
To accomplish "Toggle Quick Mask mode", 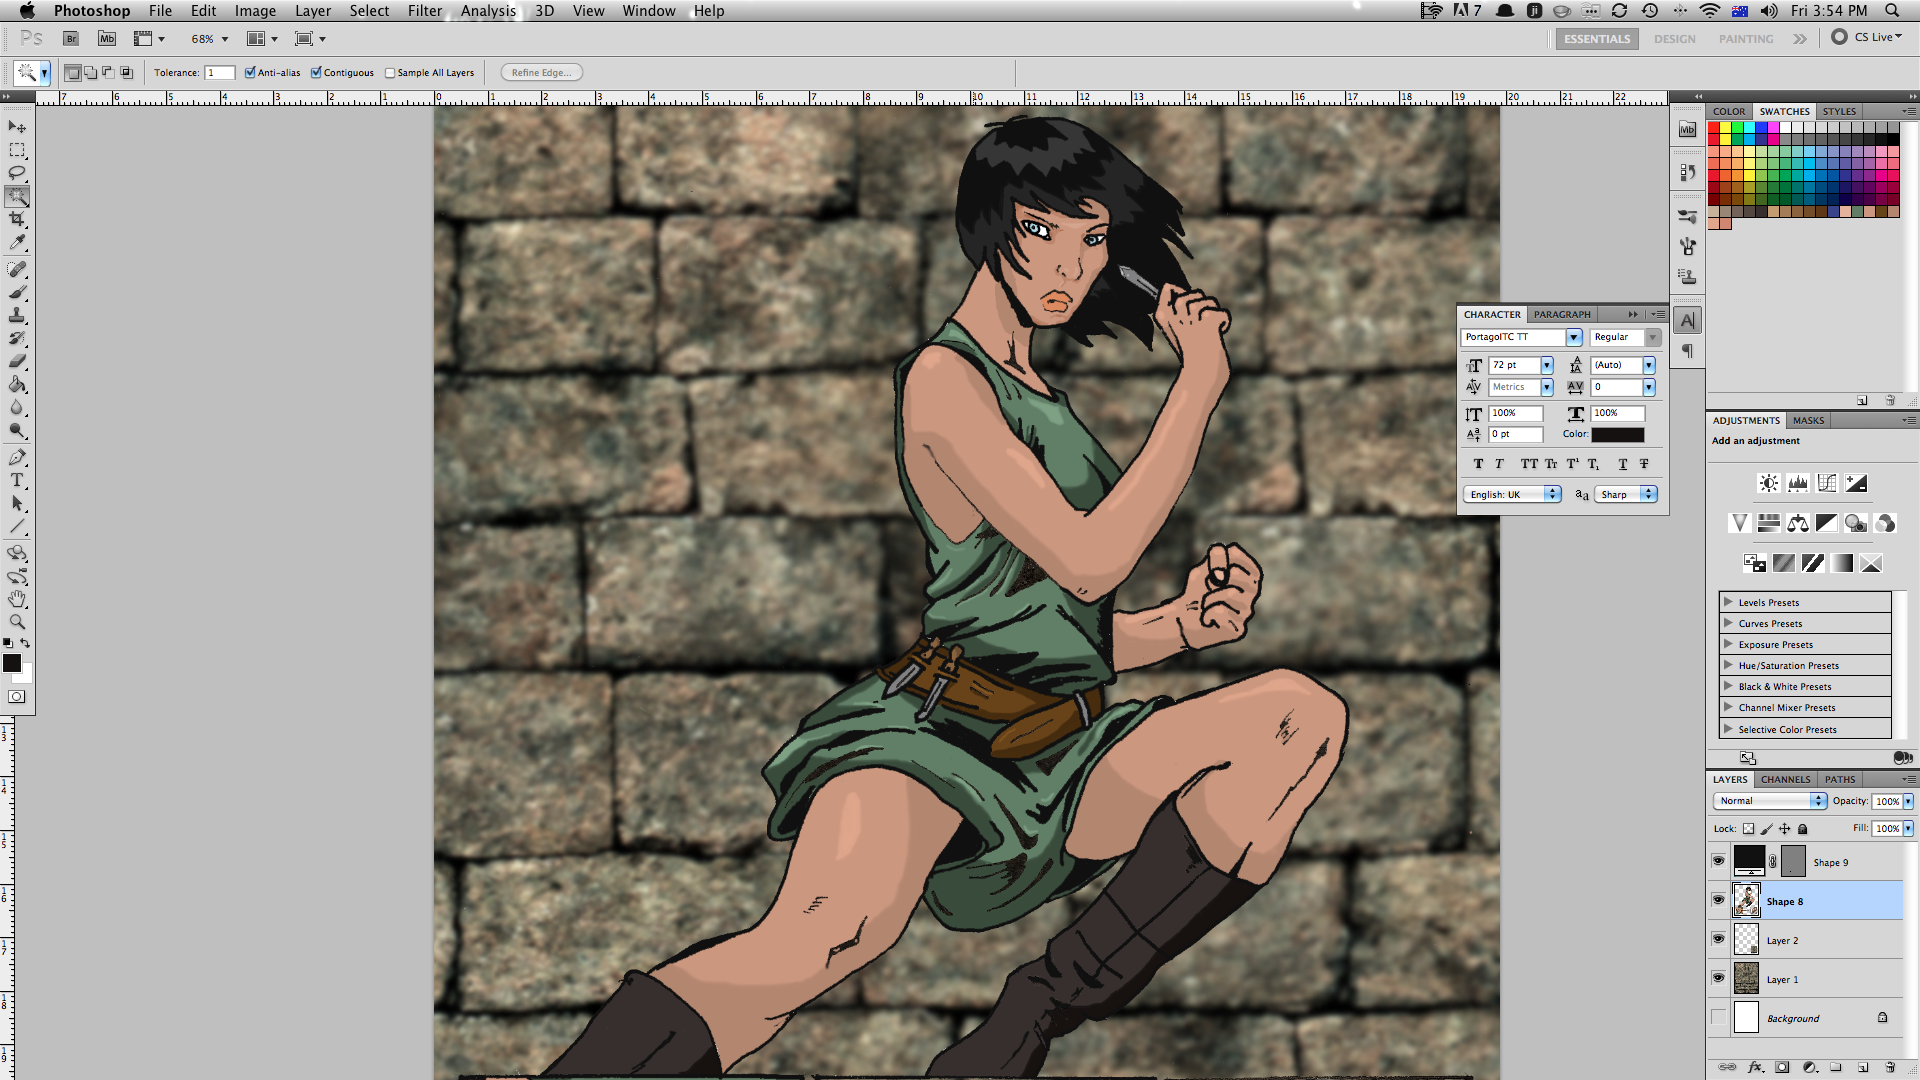I will pos(17,697).
